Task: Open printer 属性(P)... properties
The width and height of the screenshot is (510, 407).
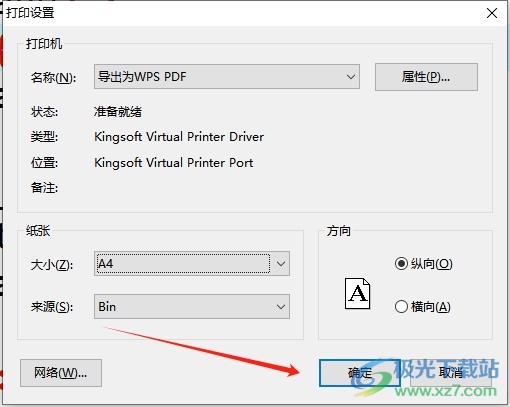Action: tap(426, 77)
